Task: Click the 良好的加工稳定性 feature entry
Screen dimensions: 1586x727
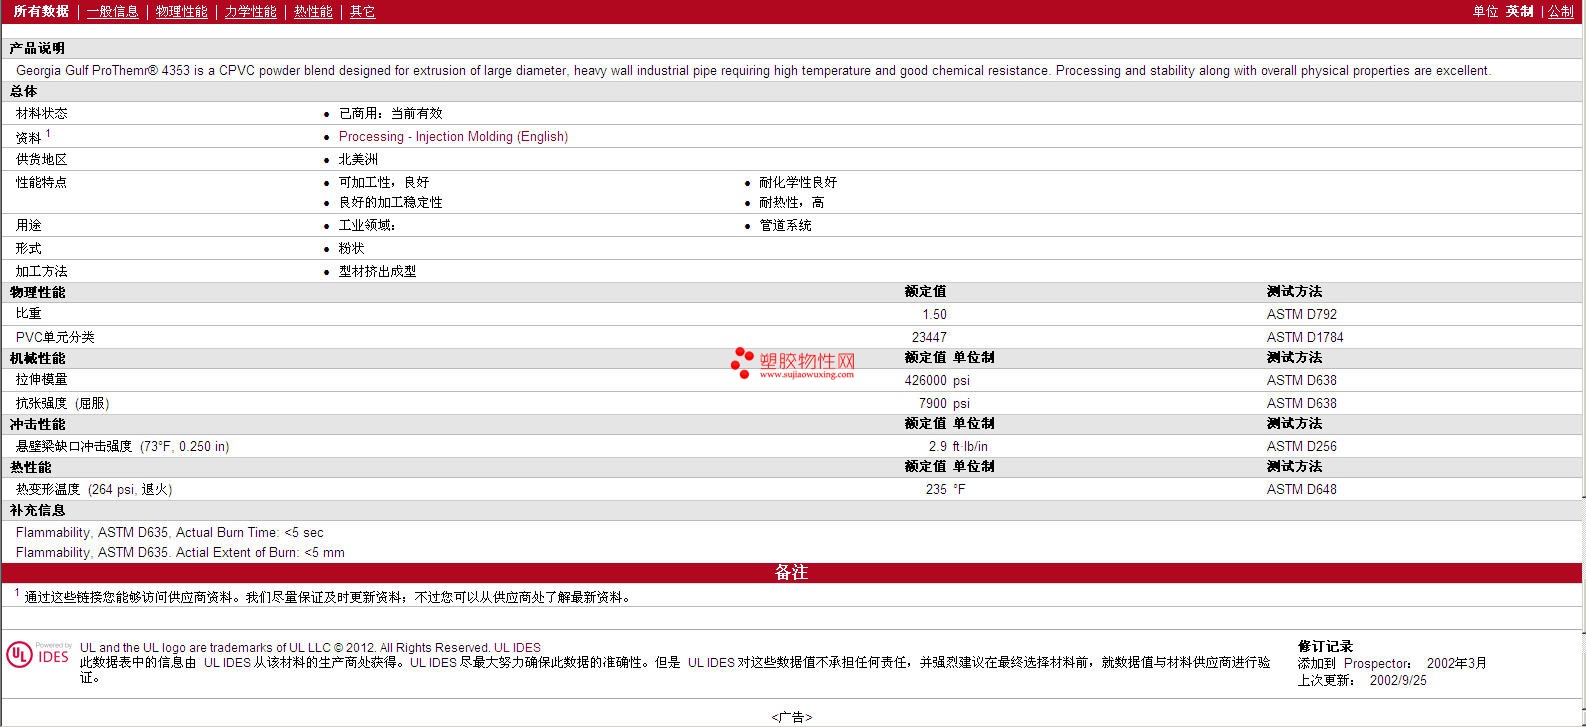Action: (x=390, y=203)
